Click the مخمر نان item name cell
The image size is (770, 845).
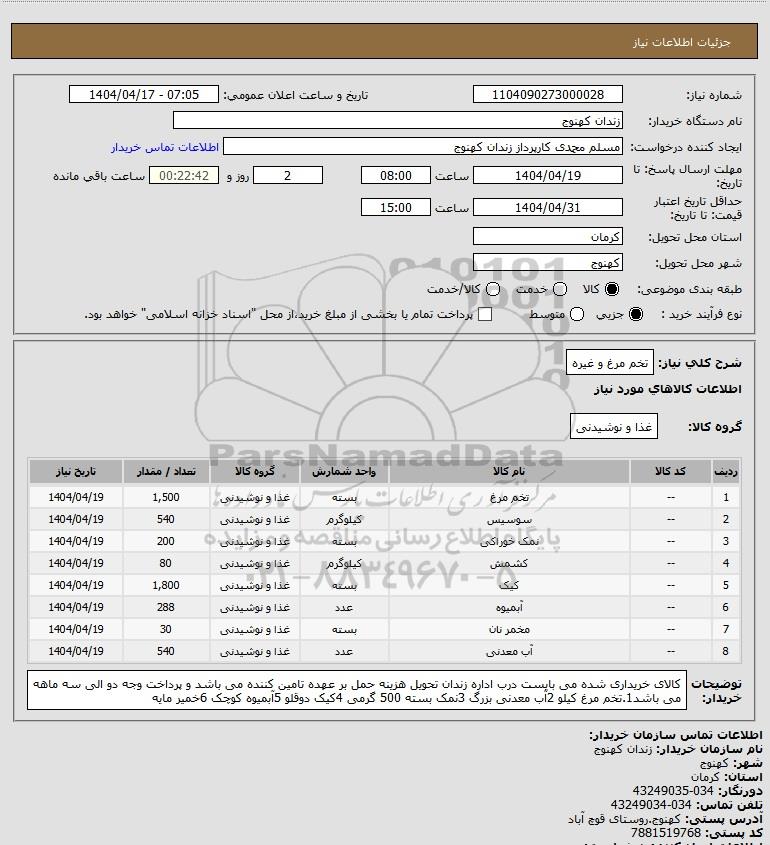tap(509, 629)
